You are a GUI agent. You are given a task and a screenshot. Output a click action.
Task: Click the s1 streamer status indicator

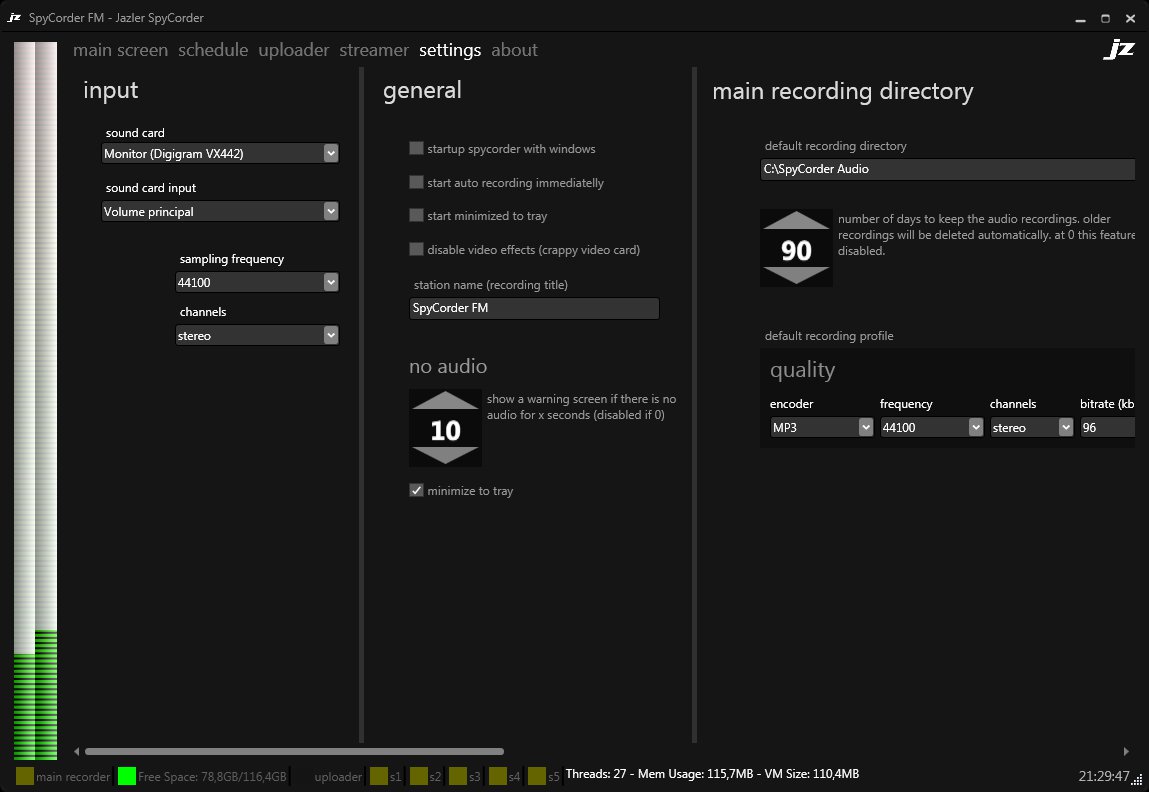tap(378, 776)
